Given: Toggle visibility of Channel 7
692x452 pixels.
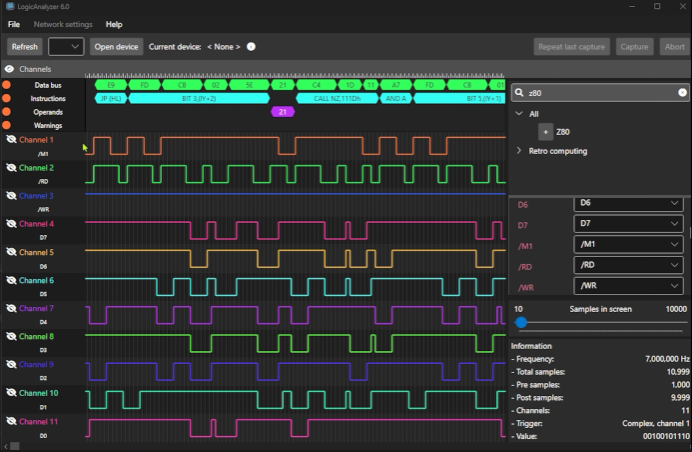Looking at the screenshot, I should coord(11,309).
